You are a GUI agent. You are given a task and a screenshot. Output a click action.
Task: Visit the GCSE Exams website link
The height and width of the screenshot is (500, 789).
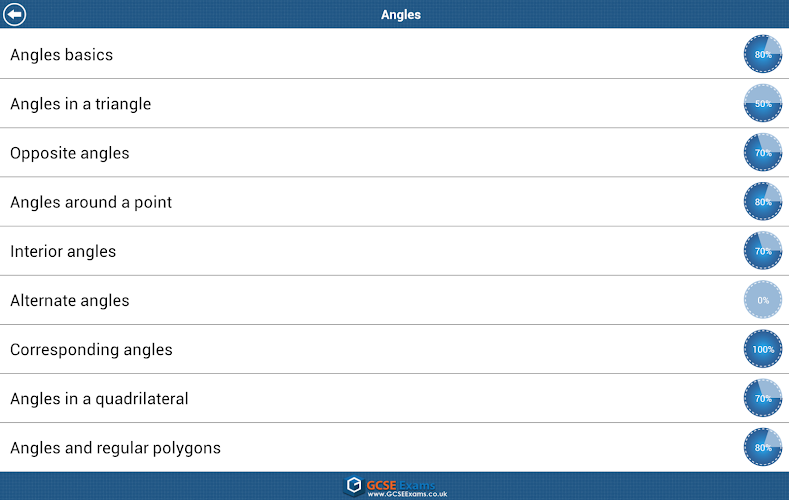pos(397,487)
